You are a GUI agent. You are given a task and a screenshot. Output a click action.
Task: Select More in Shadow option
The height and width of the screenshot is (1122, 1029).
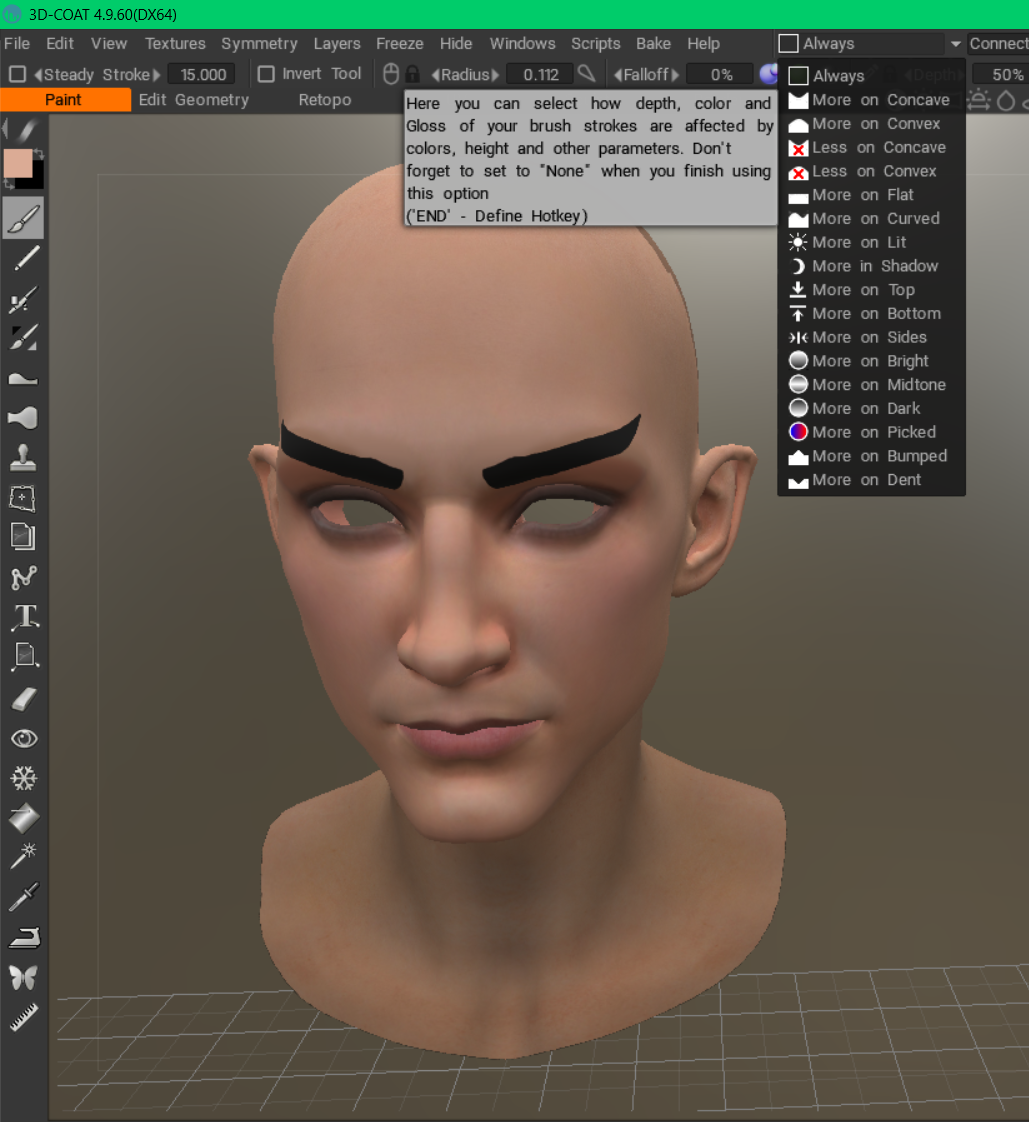pos(872,266)
